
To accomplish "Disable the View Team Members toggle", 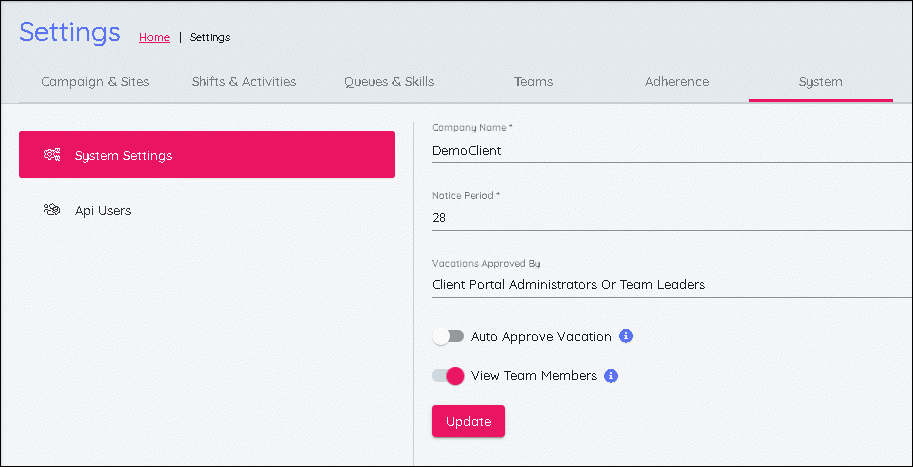I will tap(448, 376).
